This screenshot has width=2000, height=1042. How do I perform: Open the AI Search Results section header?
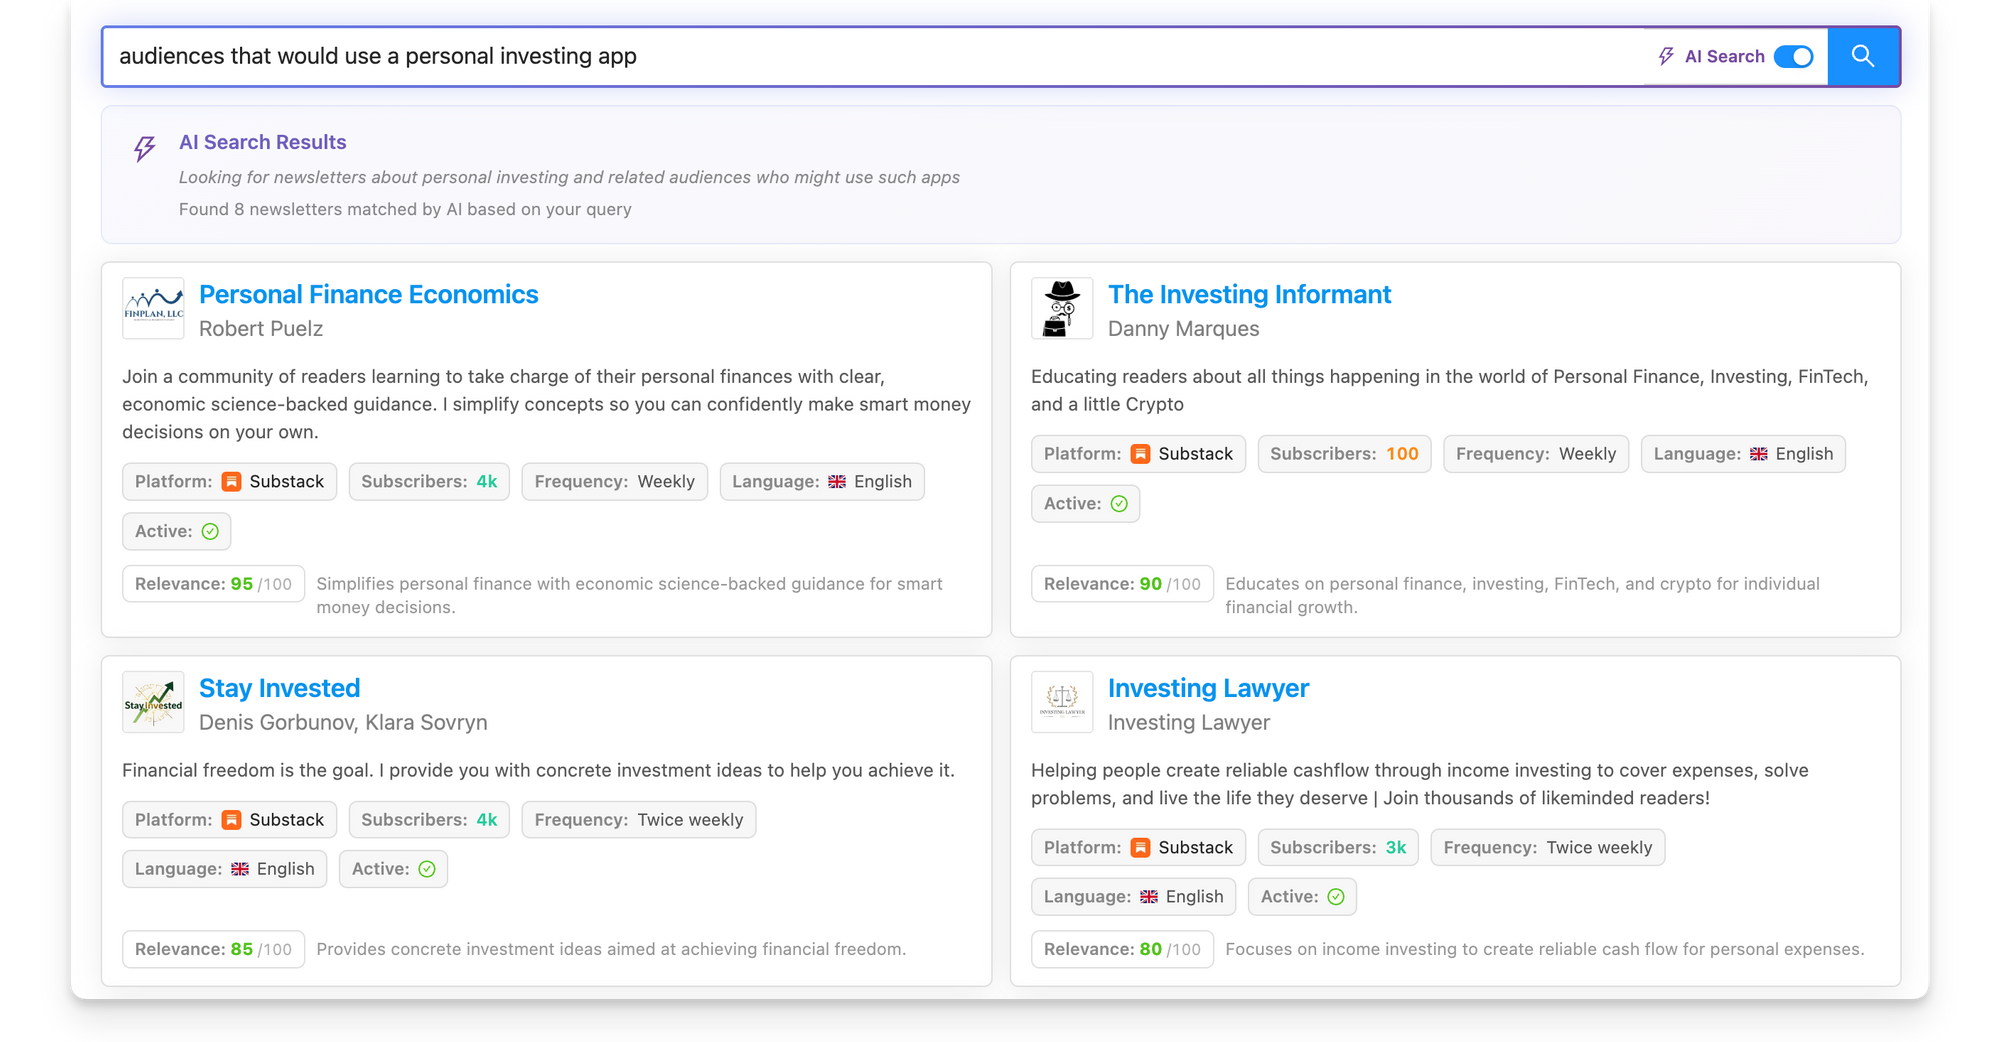click(x=262, y=141)
